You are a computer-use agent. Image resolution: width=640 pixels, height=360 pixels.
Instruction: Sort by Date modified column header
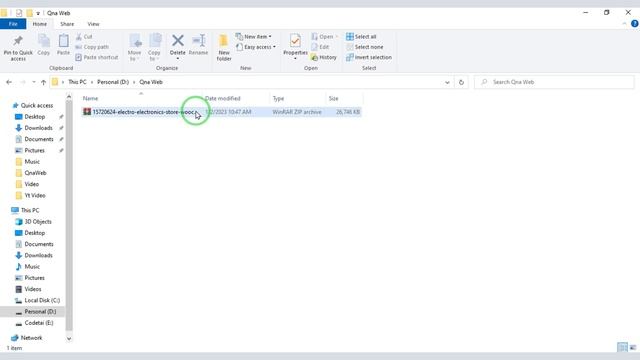click(236, 98)
